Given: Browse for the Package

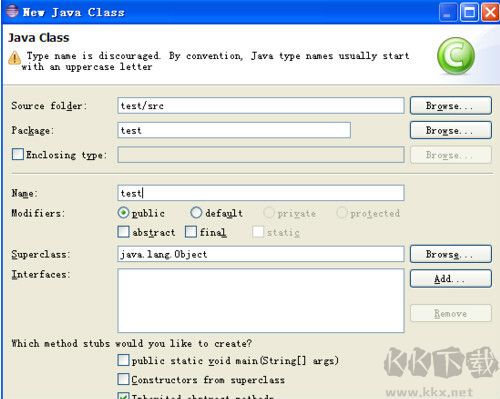Looking at the screenshot, I should (451, 130).
